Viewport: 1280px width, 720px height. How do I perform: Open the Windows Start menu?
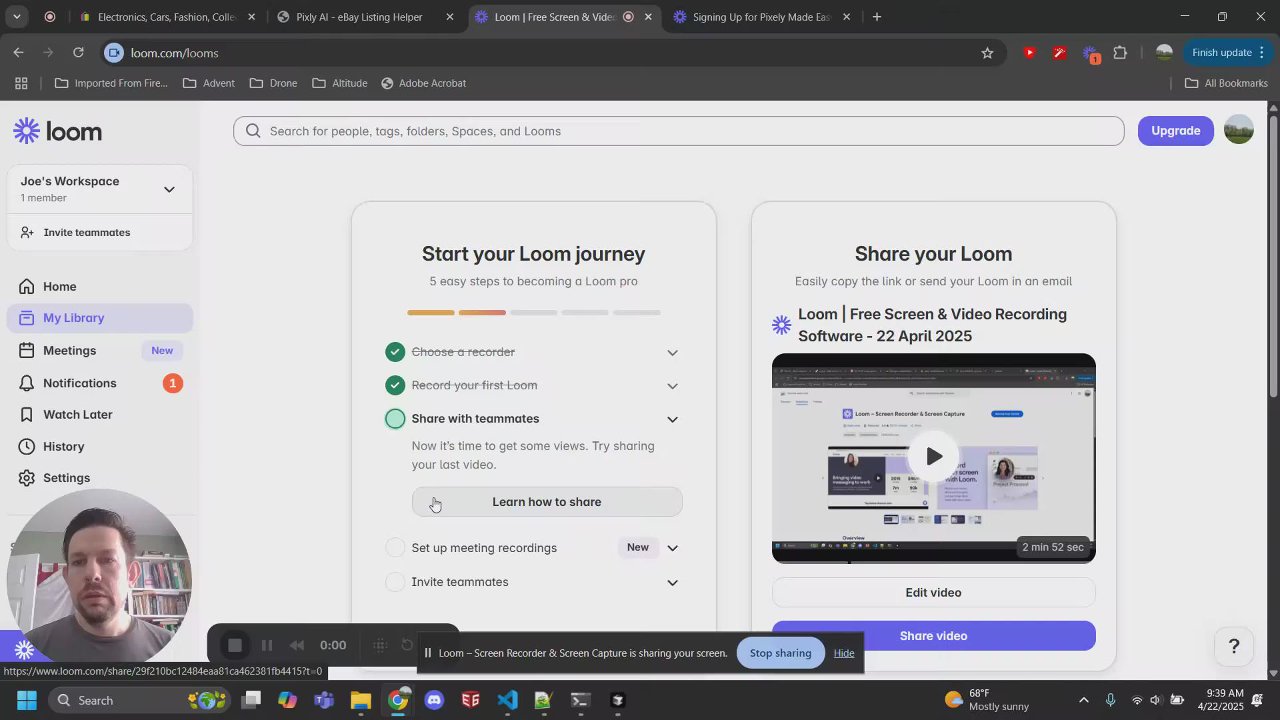[x=27, y=700]
